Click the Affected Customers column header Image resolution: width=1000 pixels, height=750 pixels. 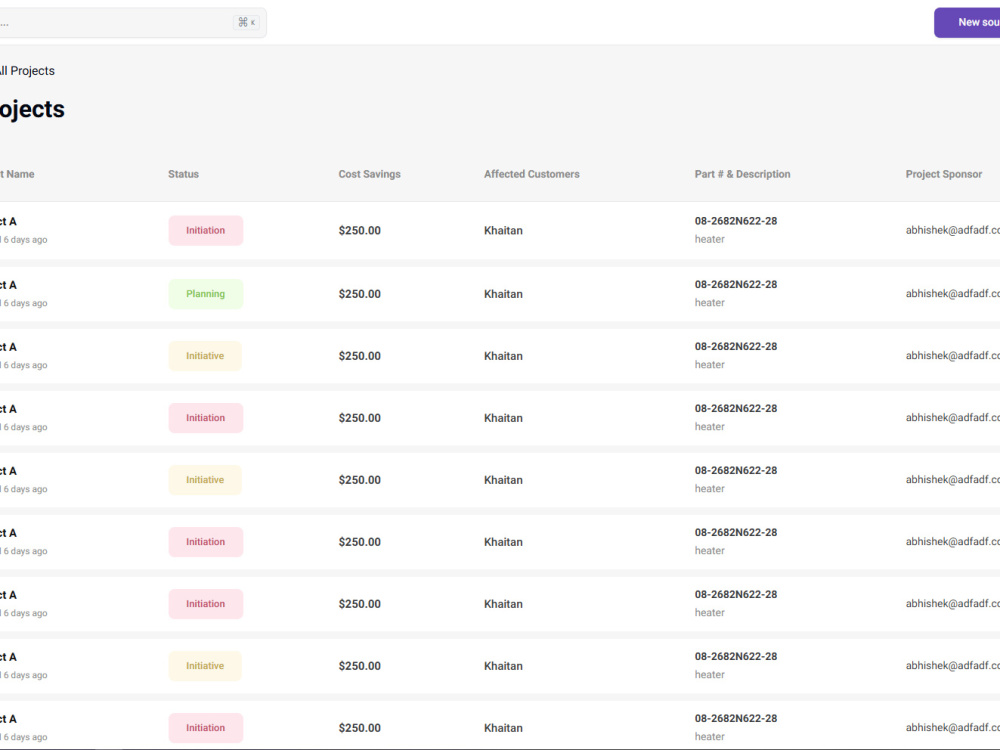pyautogui.click(x=532, y=174)
